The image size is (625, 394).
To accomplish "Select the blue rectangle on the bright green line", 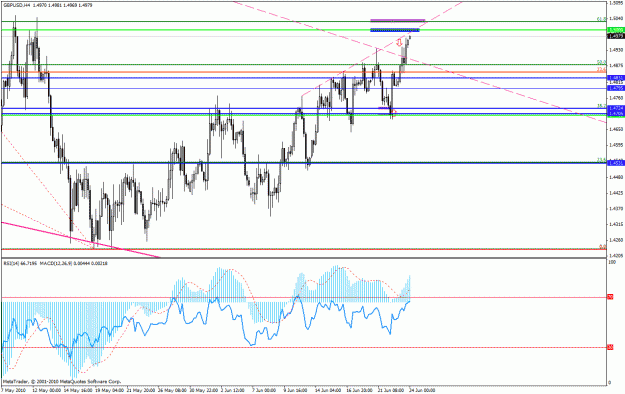I will (395, 30).
